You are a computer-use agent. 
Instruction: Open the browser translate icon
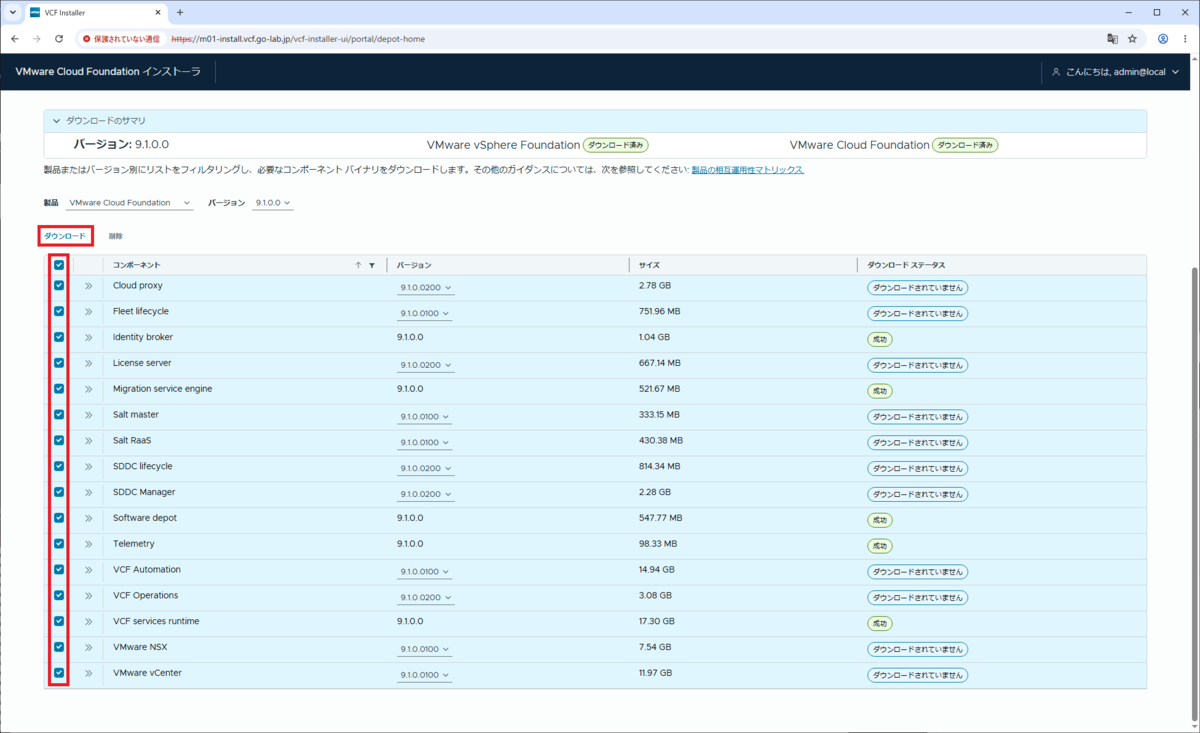click(1112, 39)
